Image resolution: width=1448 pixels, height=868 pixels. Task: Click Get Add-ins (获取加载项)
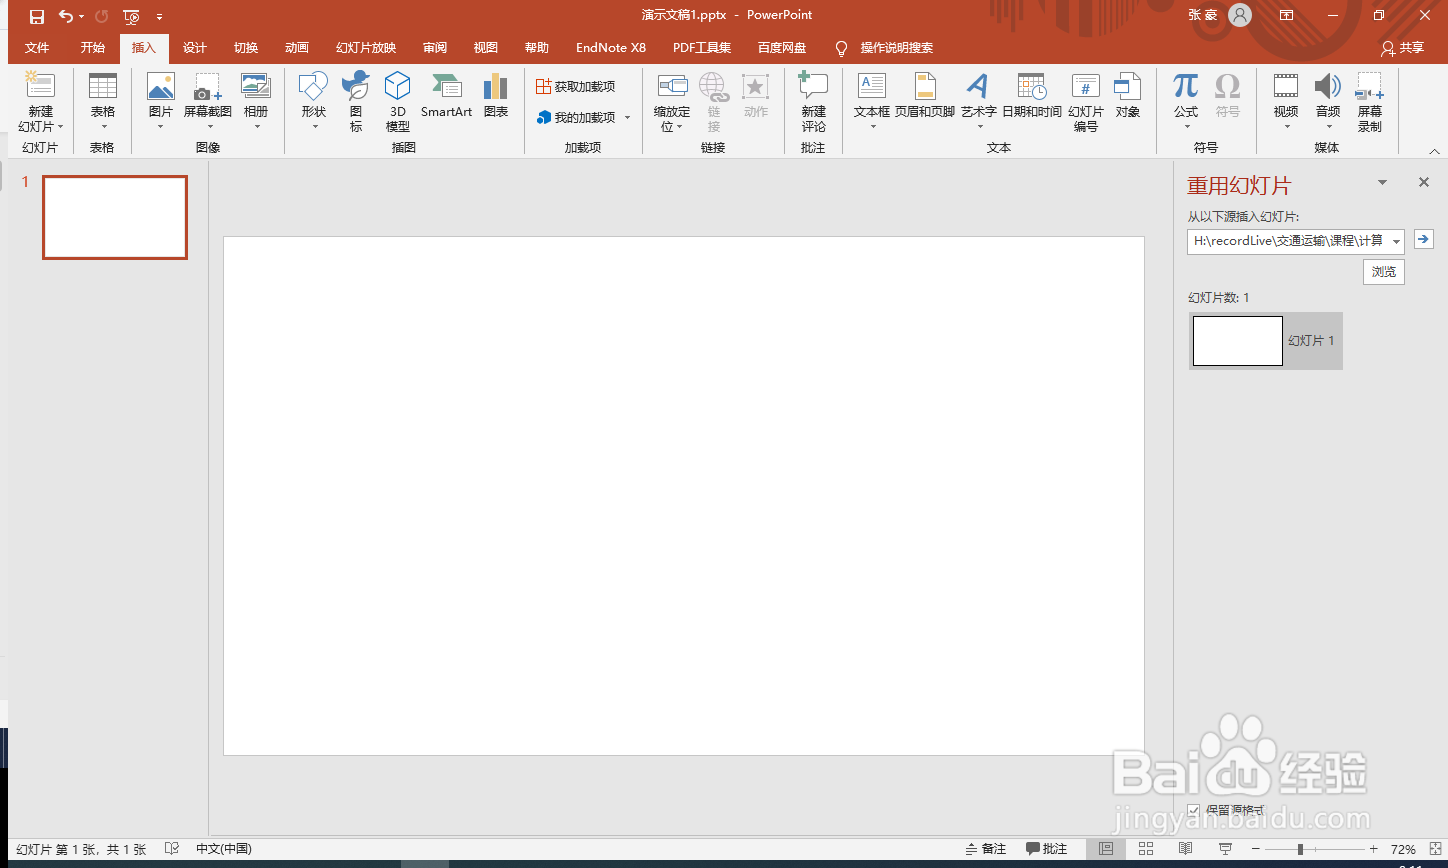tap(576, 87)
